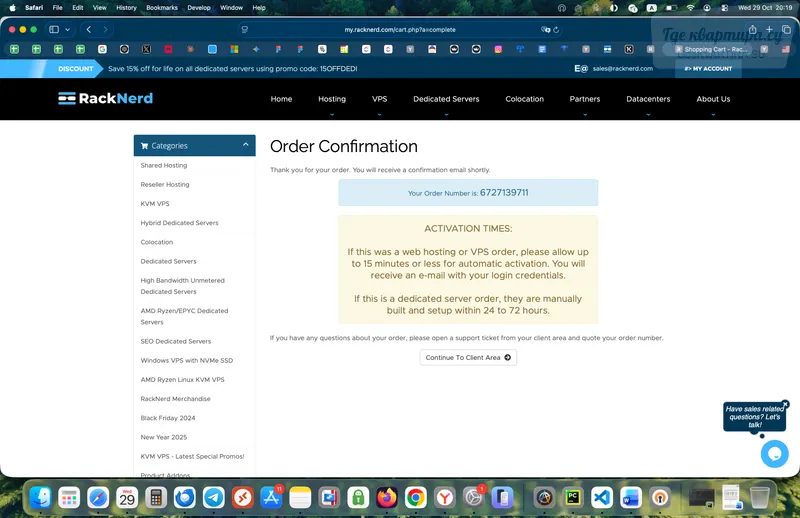Select RackNerd Merchandise category

tap(176, 399)
